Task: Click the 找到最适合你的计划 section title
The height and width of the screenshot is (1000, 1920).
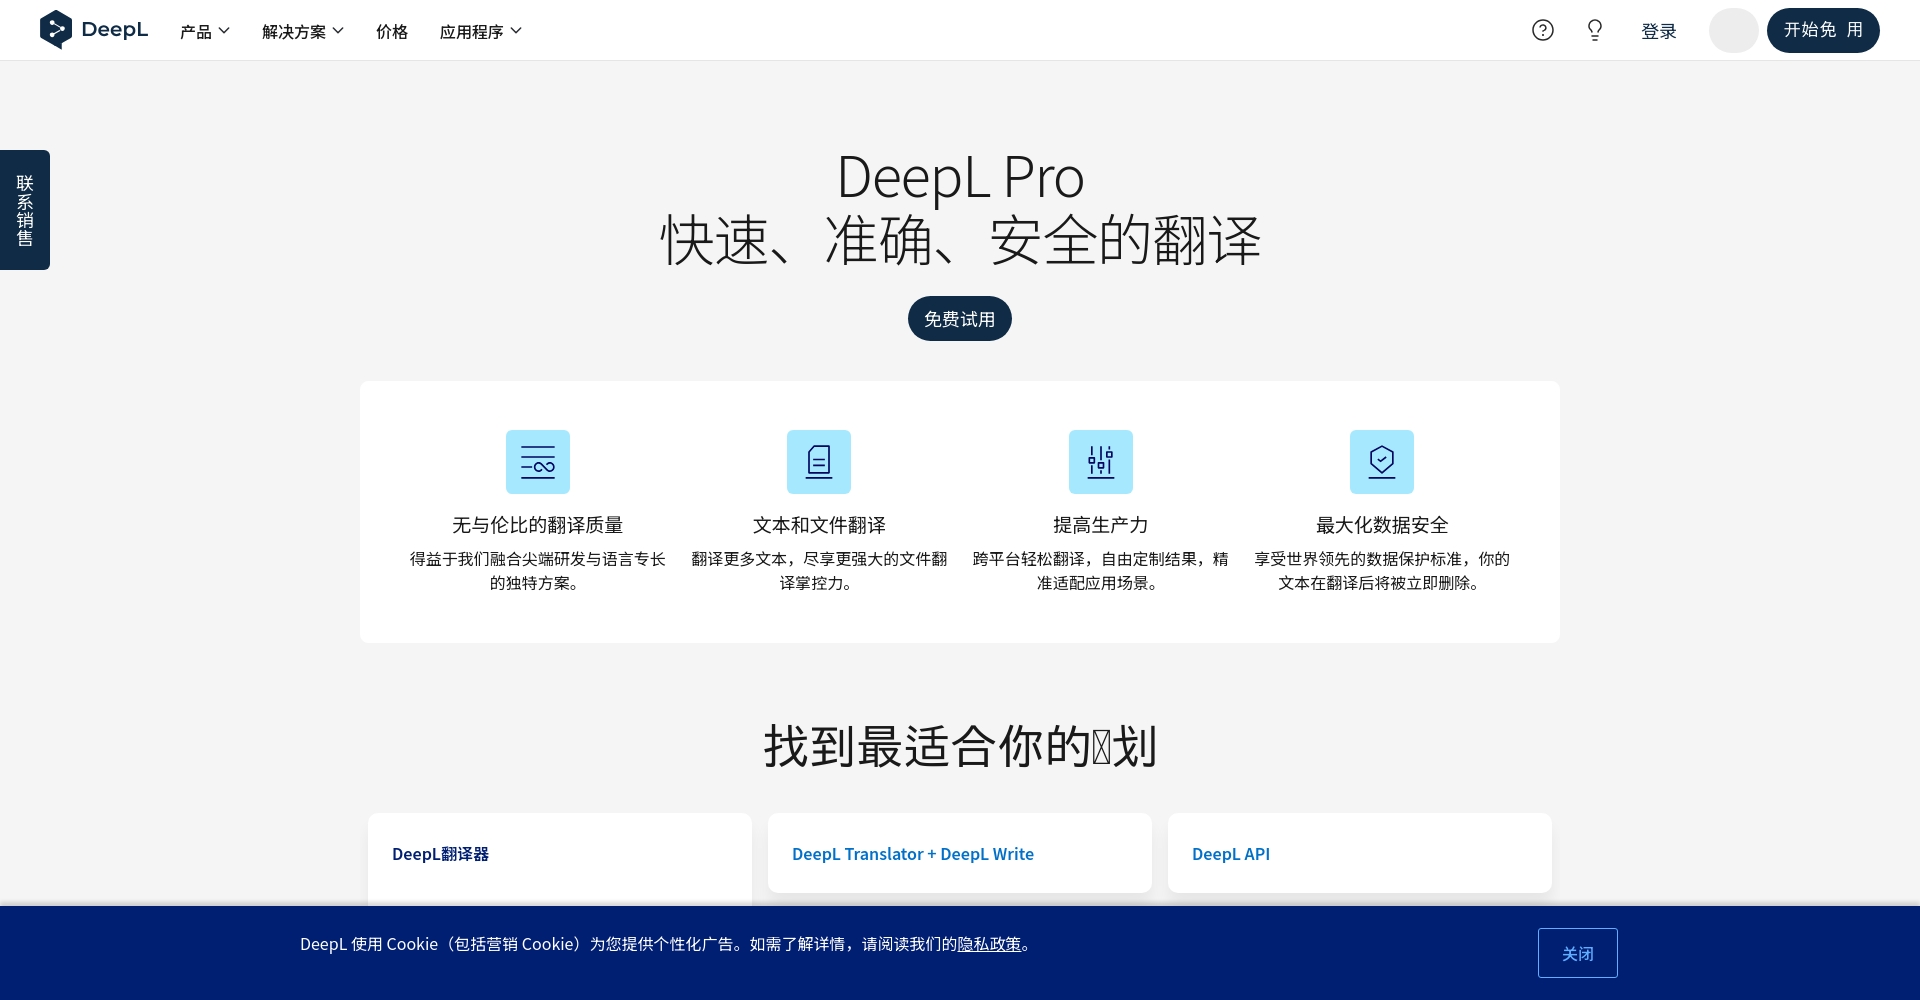Action: (960, 746)
